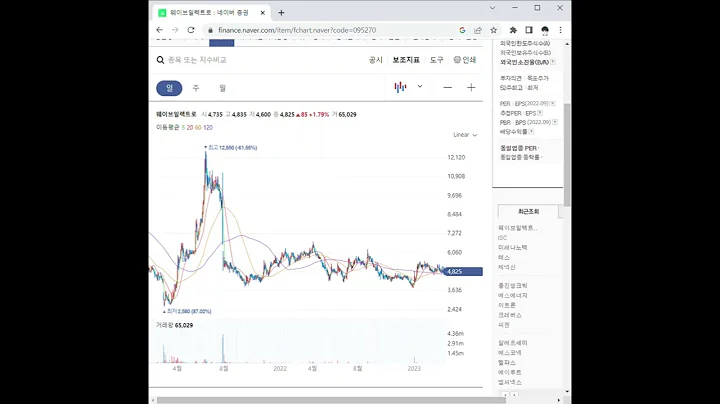Open 에스에너지 in the recent list

512,295
